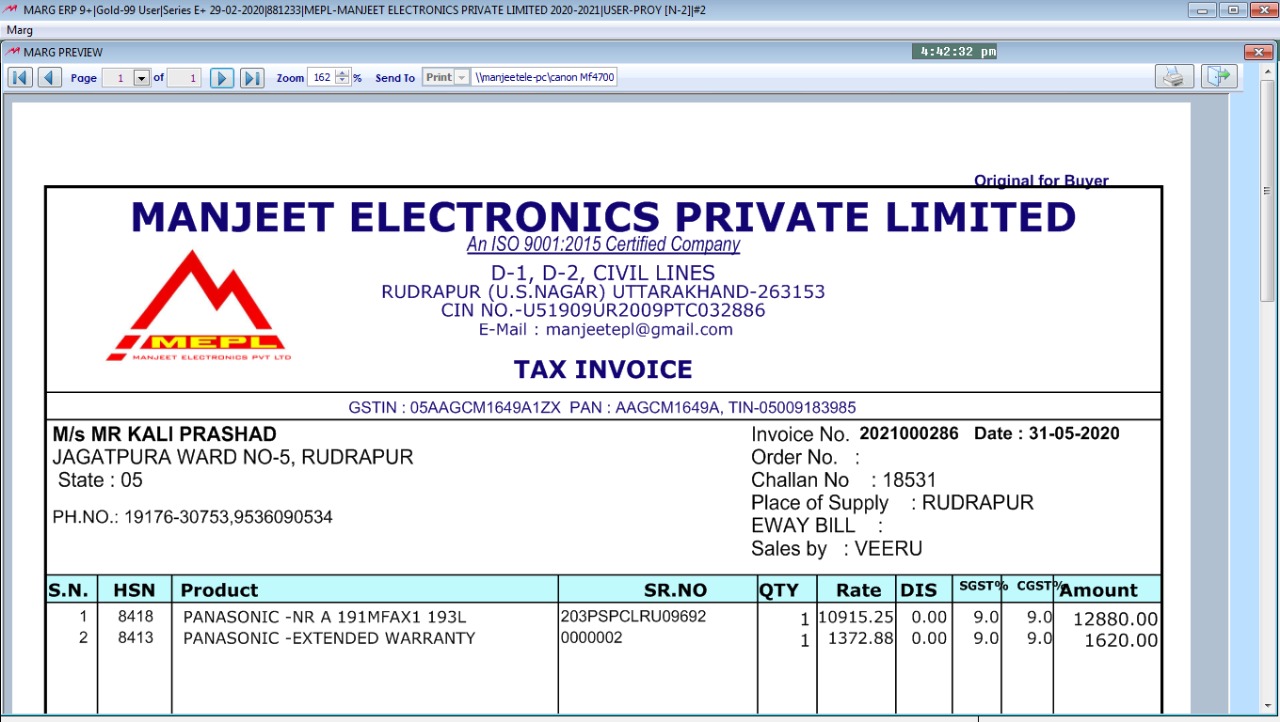Click the company name MANJEET ELECTRONICS PRIVATE LIMITED

point(603,216)
